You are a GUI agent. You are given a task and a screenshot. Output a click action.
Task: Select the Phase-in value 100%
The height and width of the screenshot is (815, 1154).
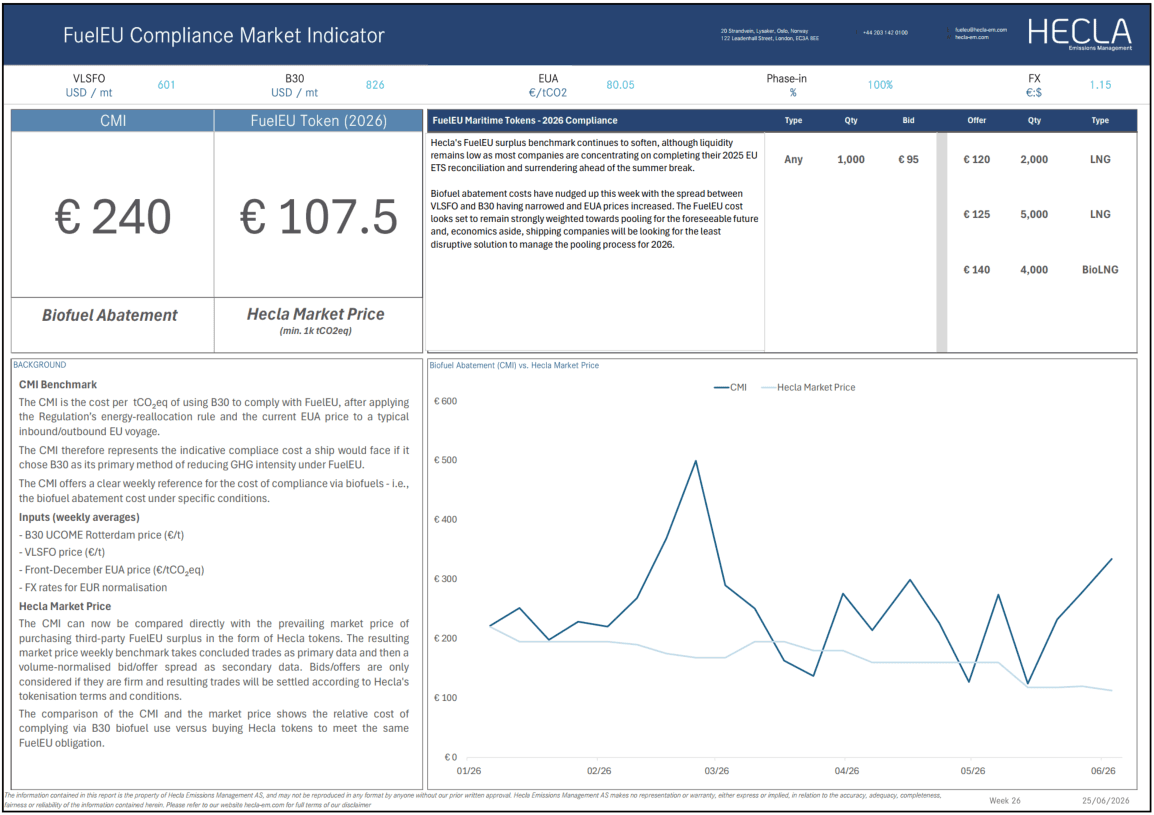click(879, 85)
